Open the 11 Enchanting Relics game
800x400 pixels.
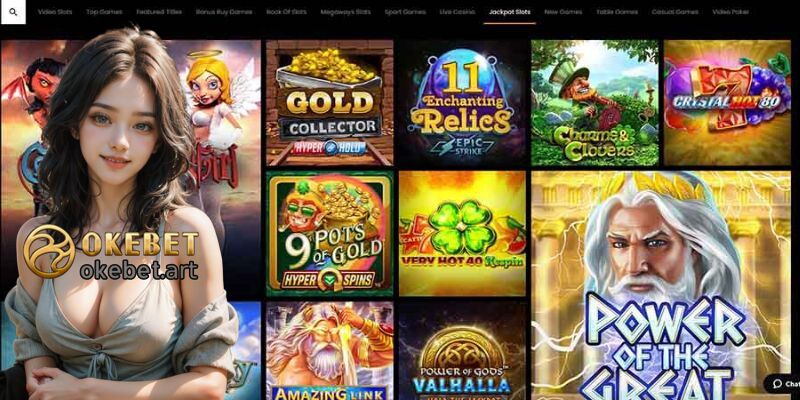(x=462, y=103)
